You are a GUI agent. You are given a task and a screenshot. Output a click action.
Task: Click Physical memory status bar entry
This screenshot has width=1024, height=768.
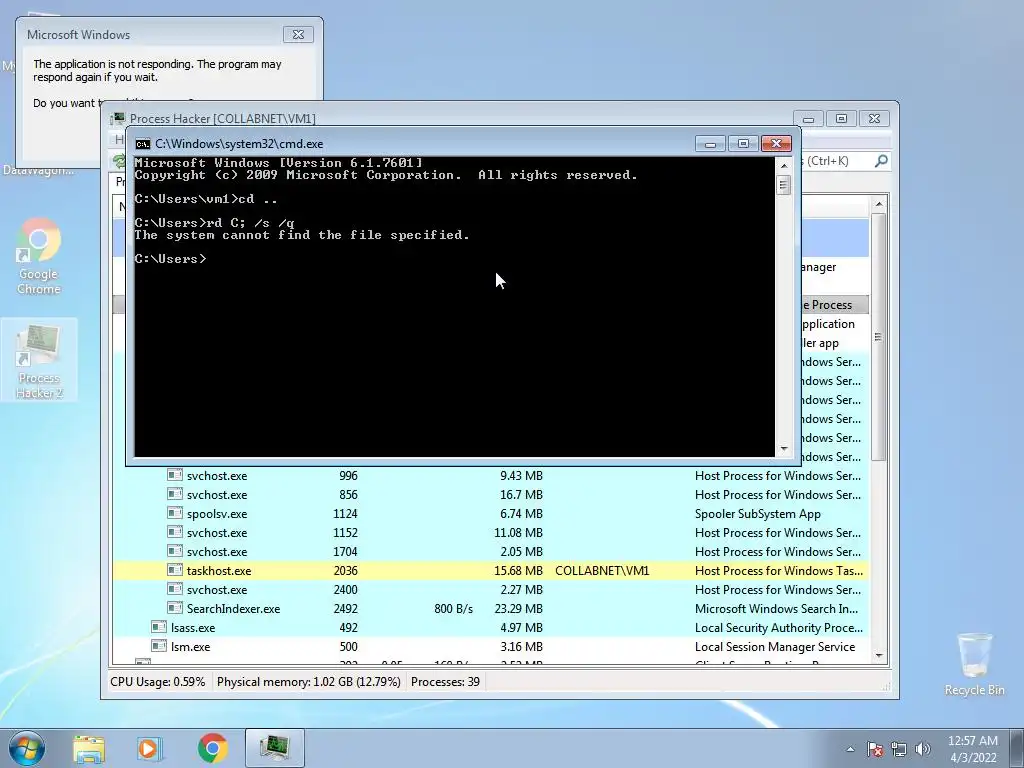[308, 682]
